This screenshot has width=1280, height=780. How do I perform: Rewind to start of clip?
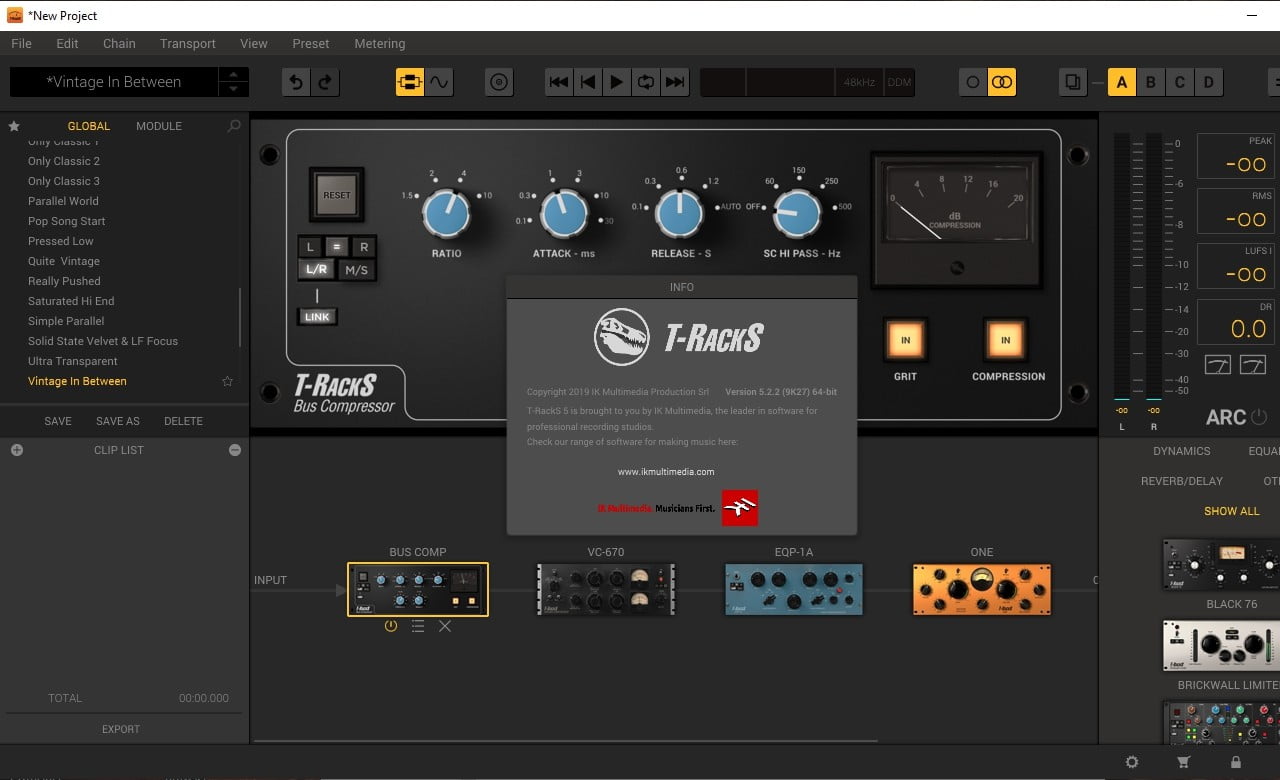588,82
